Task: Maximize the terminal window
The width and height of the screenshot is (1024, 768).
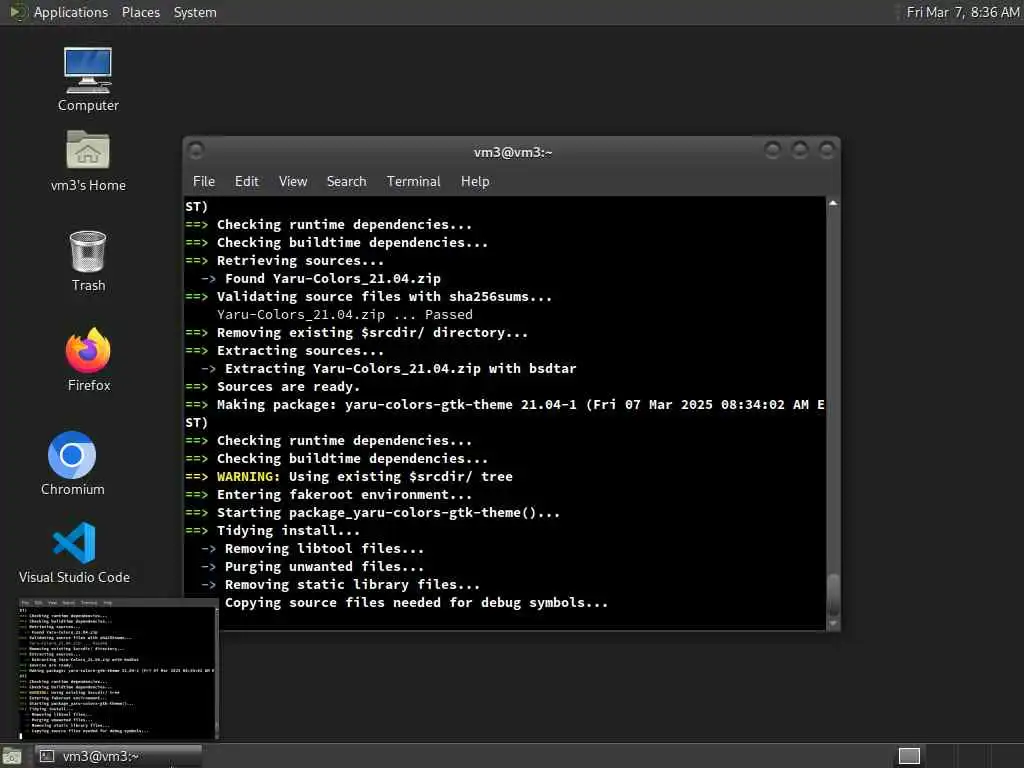Action: (799, 150)
